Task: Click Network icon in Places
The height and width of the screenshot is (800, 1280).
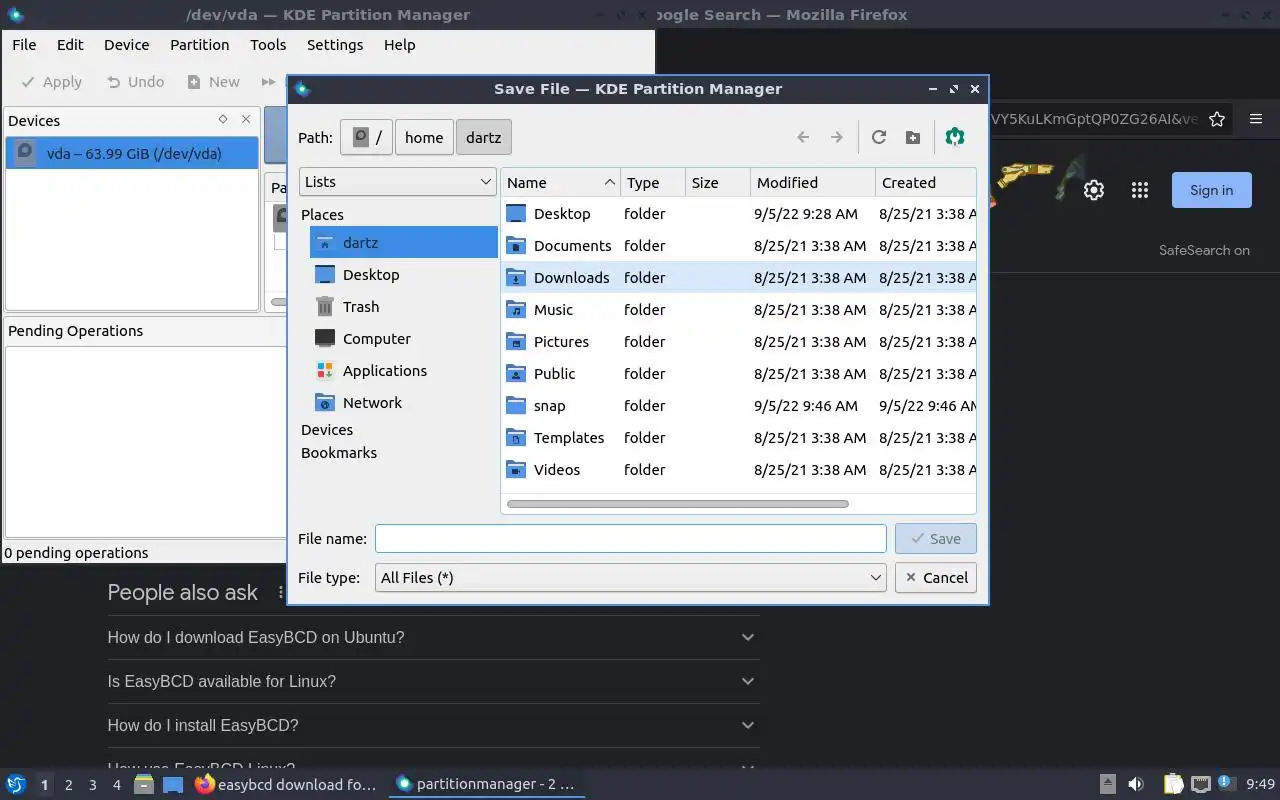Action: point(325,402)
